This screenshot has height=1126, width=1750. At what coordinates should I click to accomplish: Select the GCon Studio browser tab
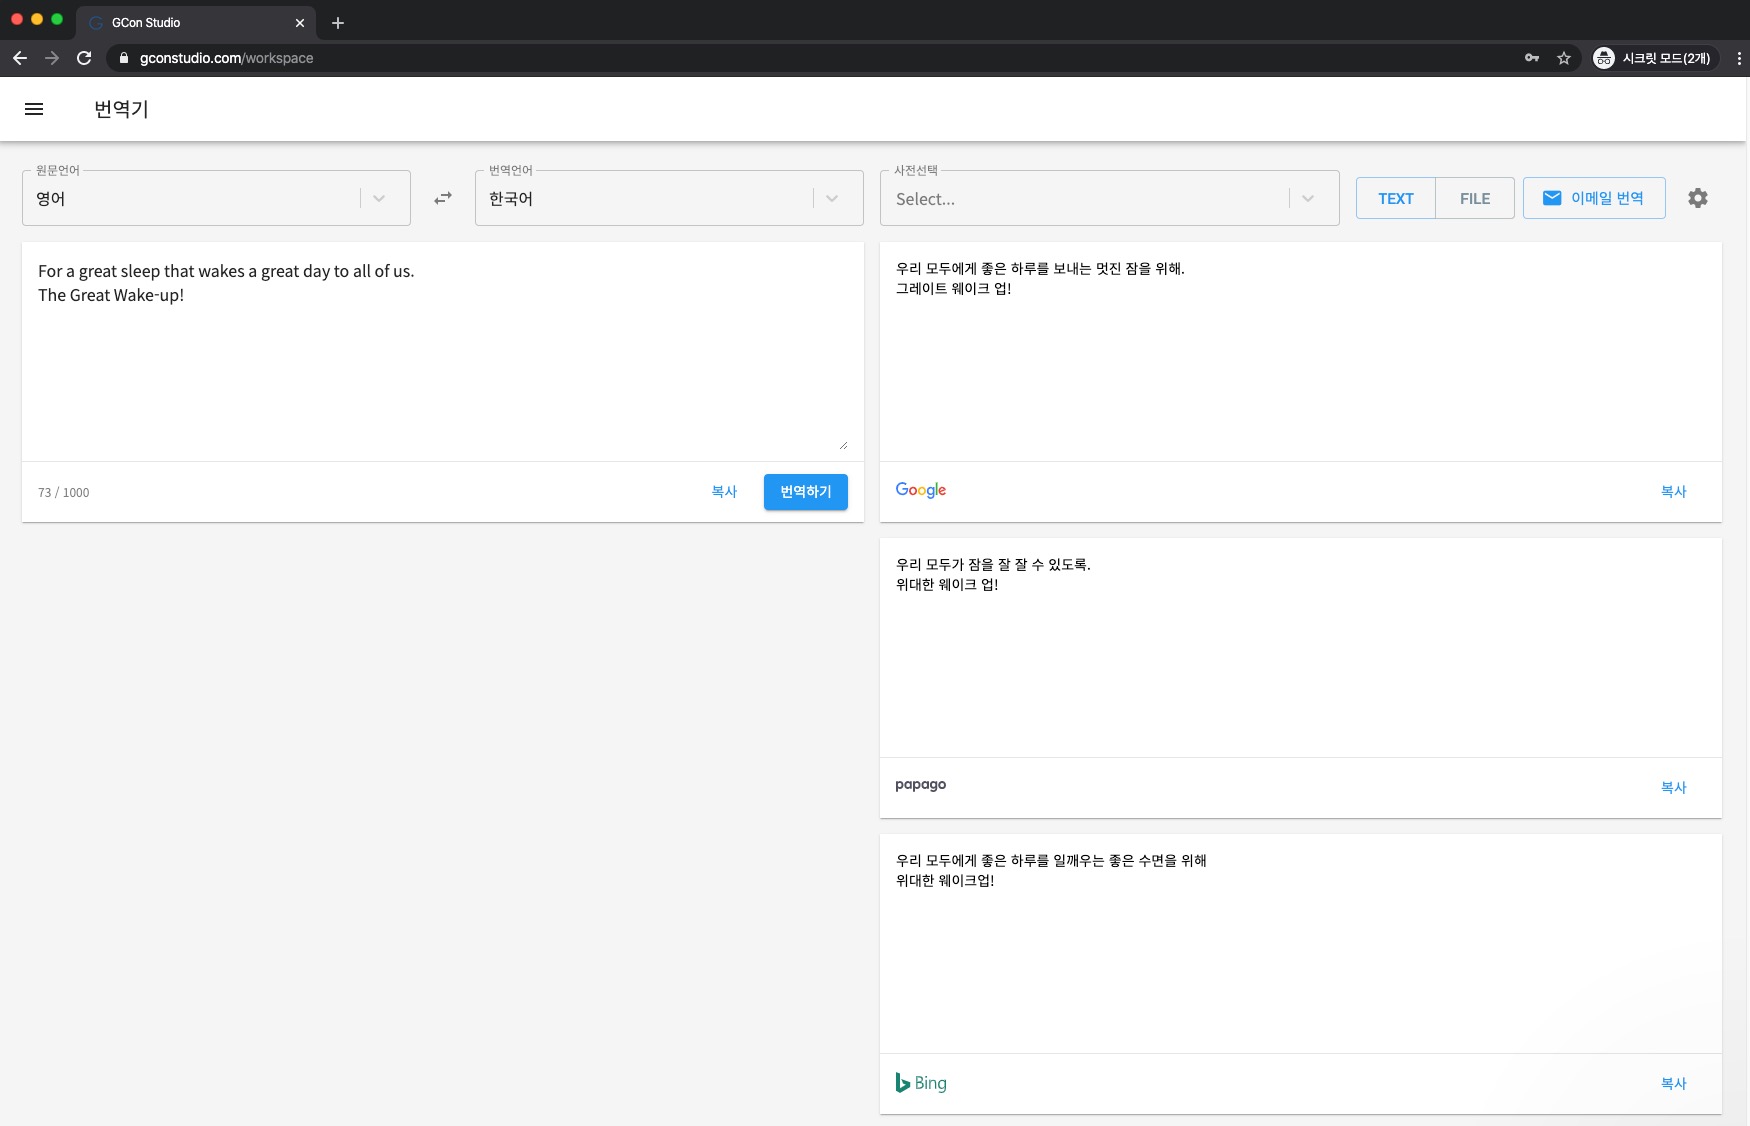[196, 23]
